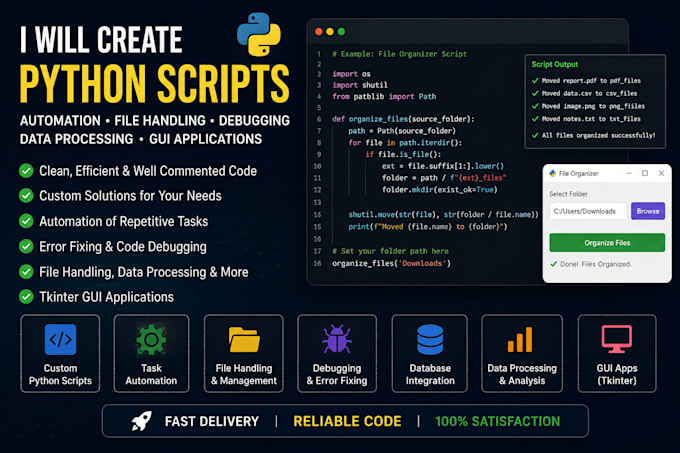Click the '# Example: File Organizer Script' comment
The image size is (680, 453).
click(x=399, y=54)
